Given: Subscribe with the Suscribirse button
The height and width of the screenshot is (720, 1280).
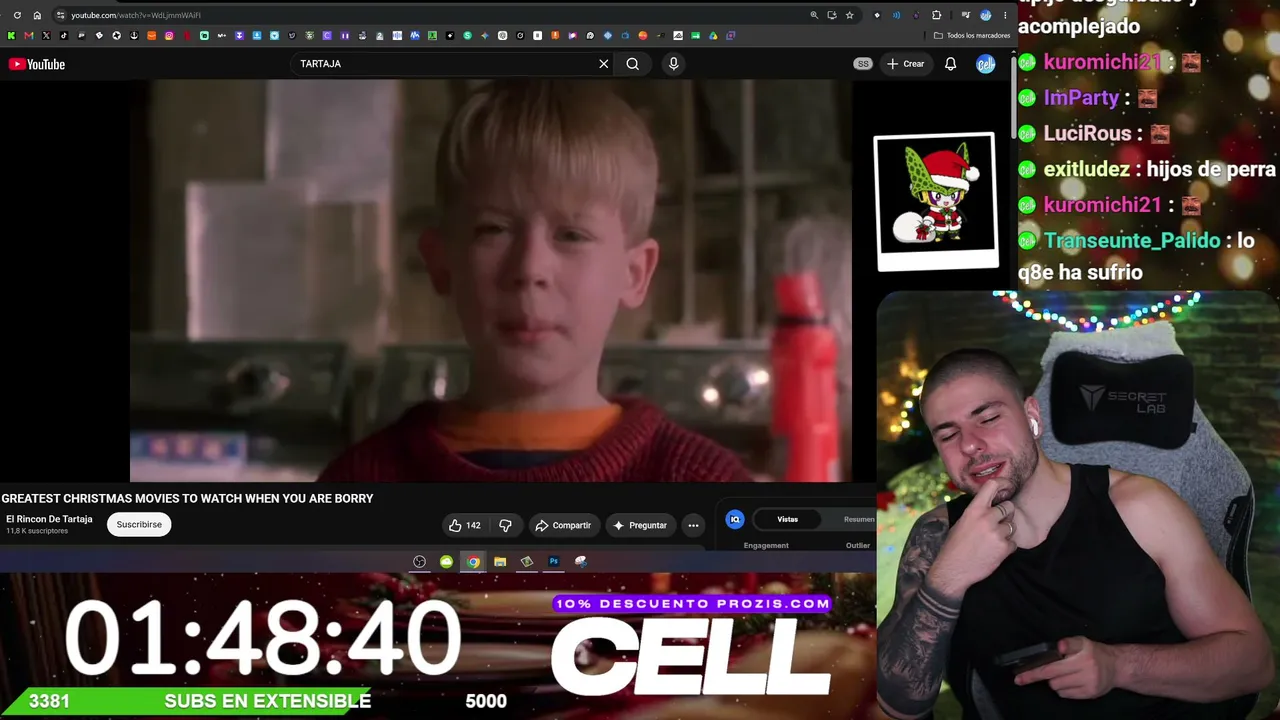Looking at the screenshot, I should [139, 524].
